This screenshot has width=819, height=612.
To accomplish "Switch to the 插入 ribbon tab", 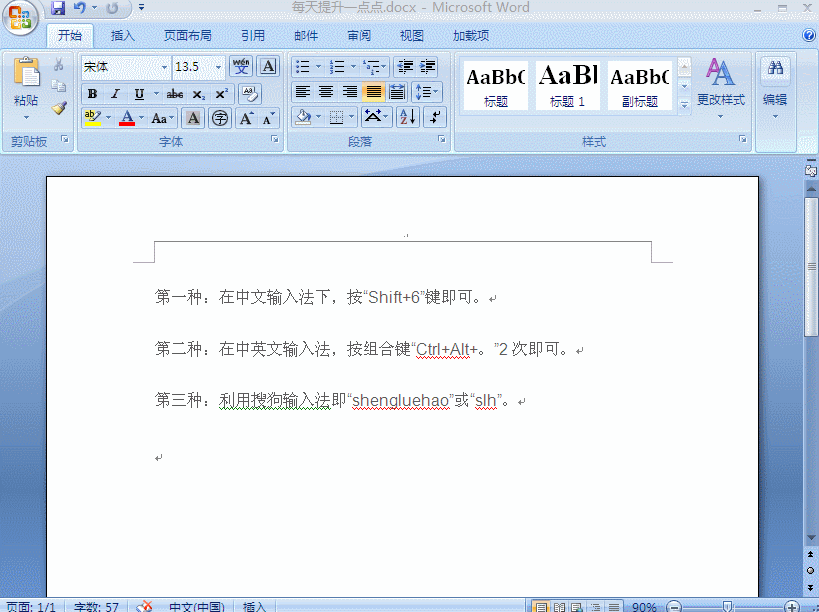I will pyautogui.click(x=122, y=35).
